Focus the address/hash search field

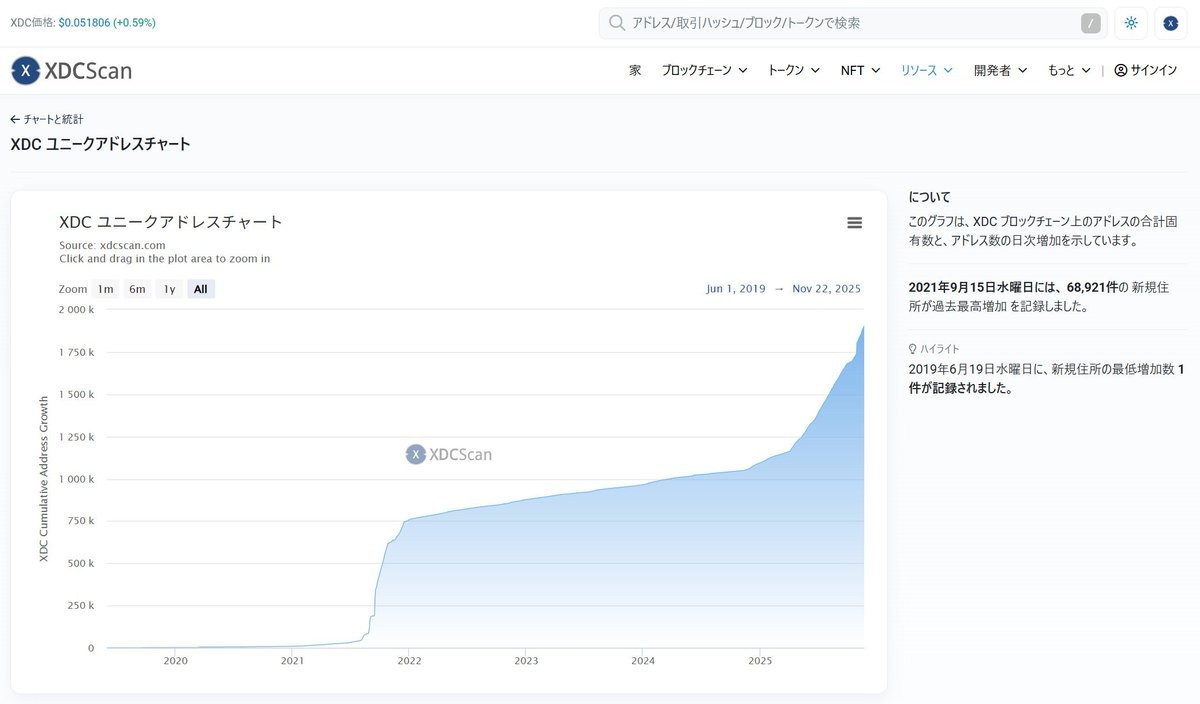[x=852, y=23]
